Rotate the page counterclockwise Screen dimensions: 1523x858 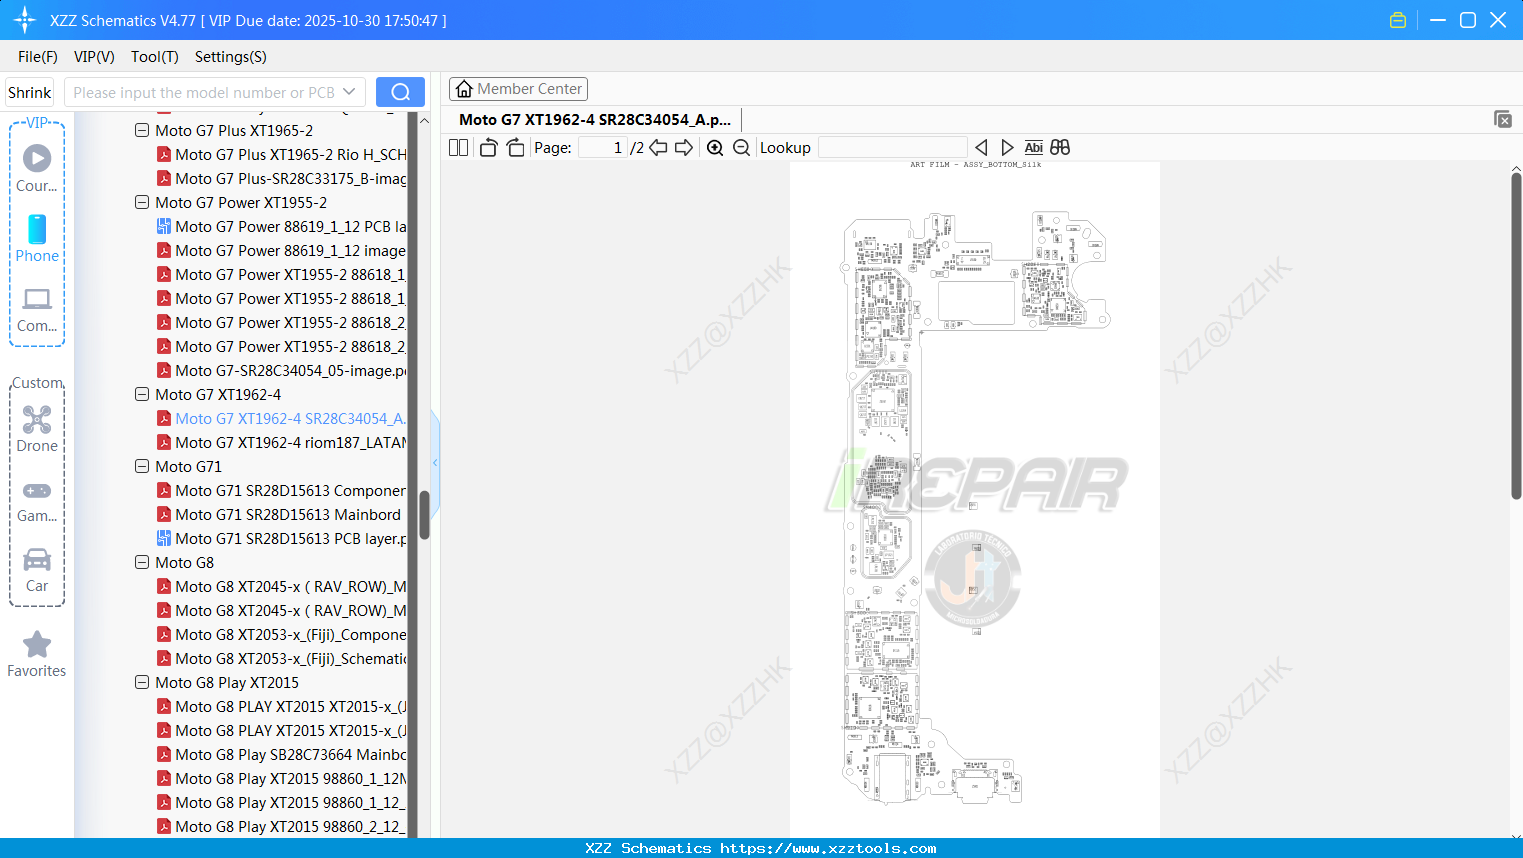[x=488, y=148]
